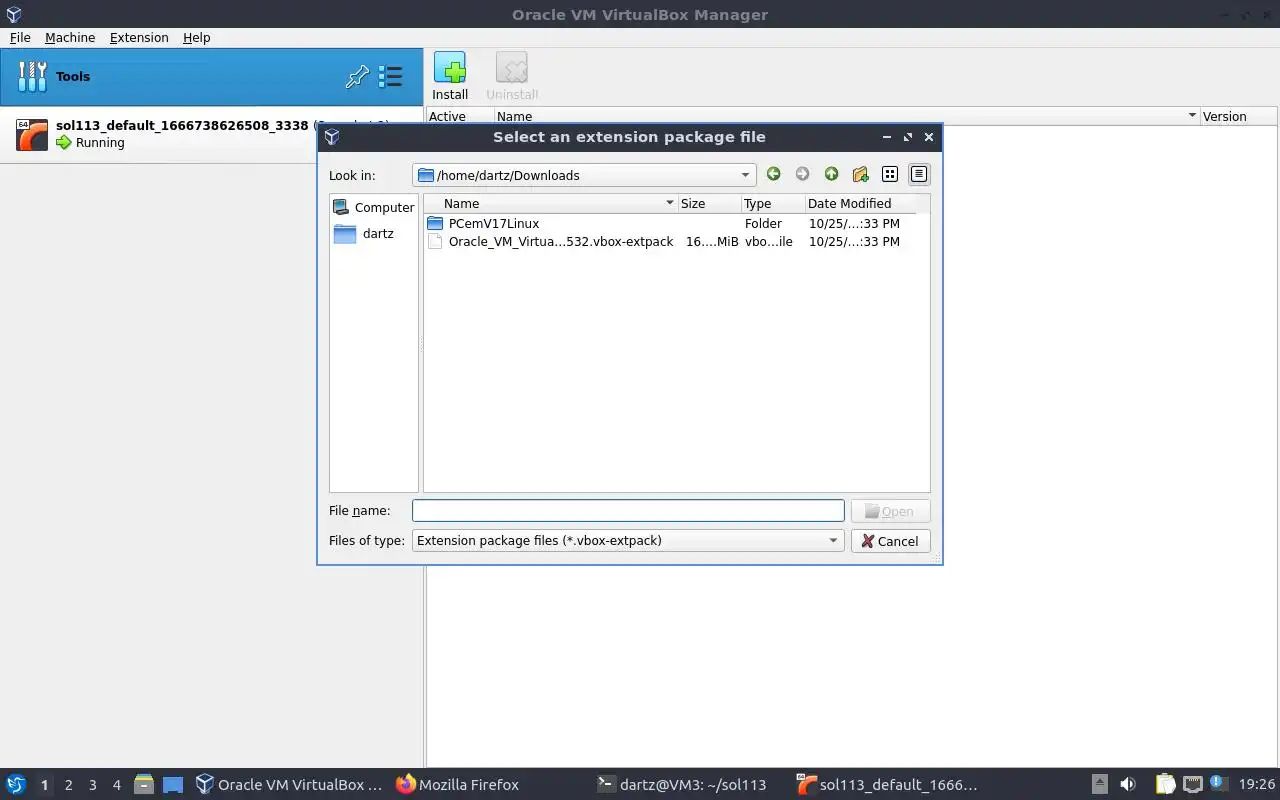Switch to Mozilla Firefox in taskbar
1280x800 pixels.
pos(457,784)
